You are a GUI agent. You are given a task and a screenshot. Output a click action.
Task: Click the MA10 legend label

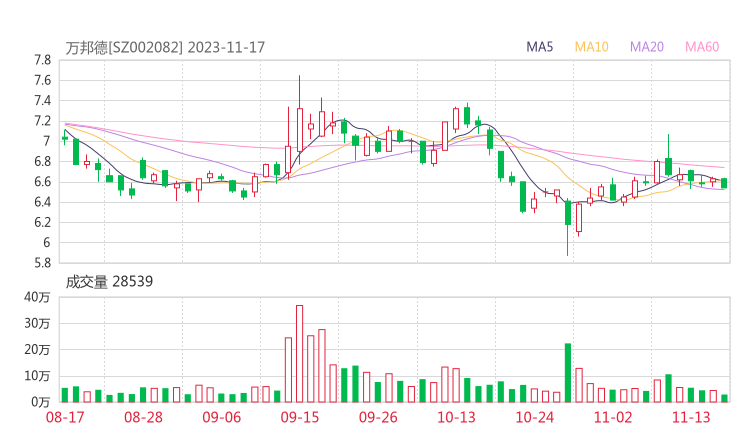(591, 47)
